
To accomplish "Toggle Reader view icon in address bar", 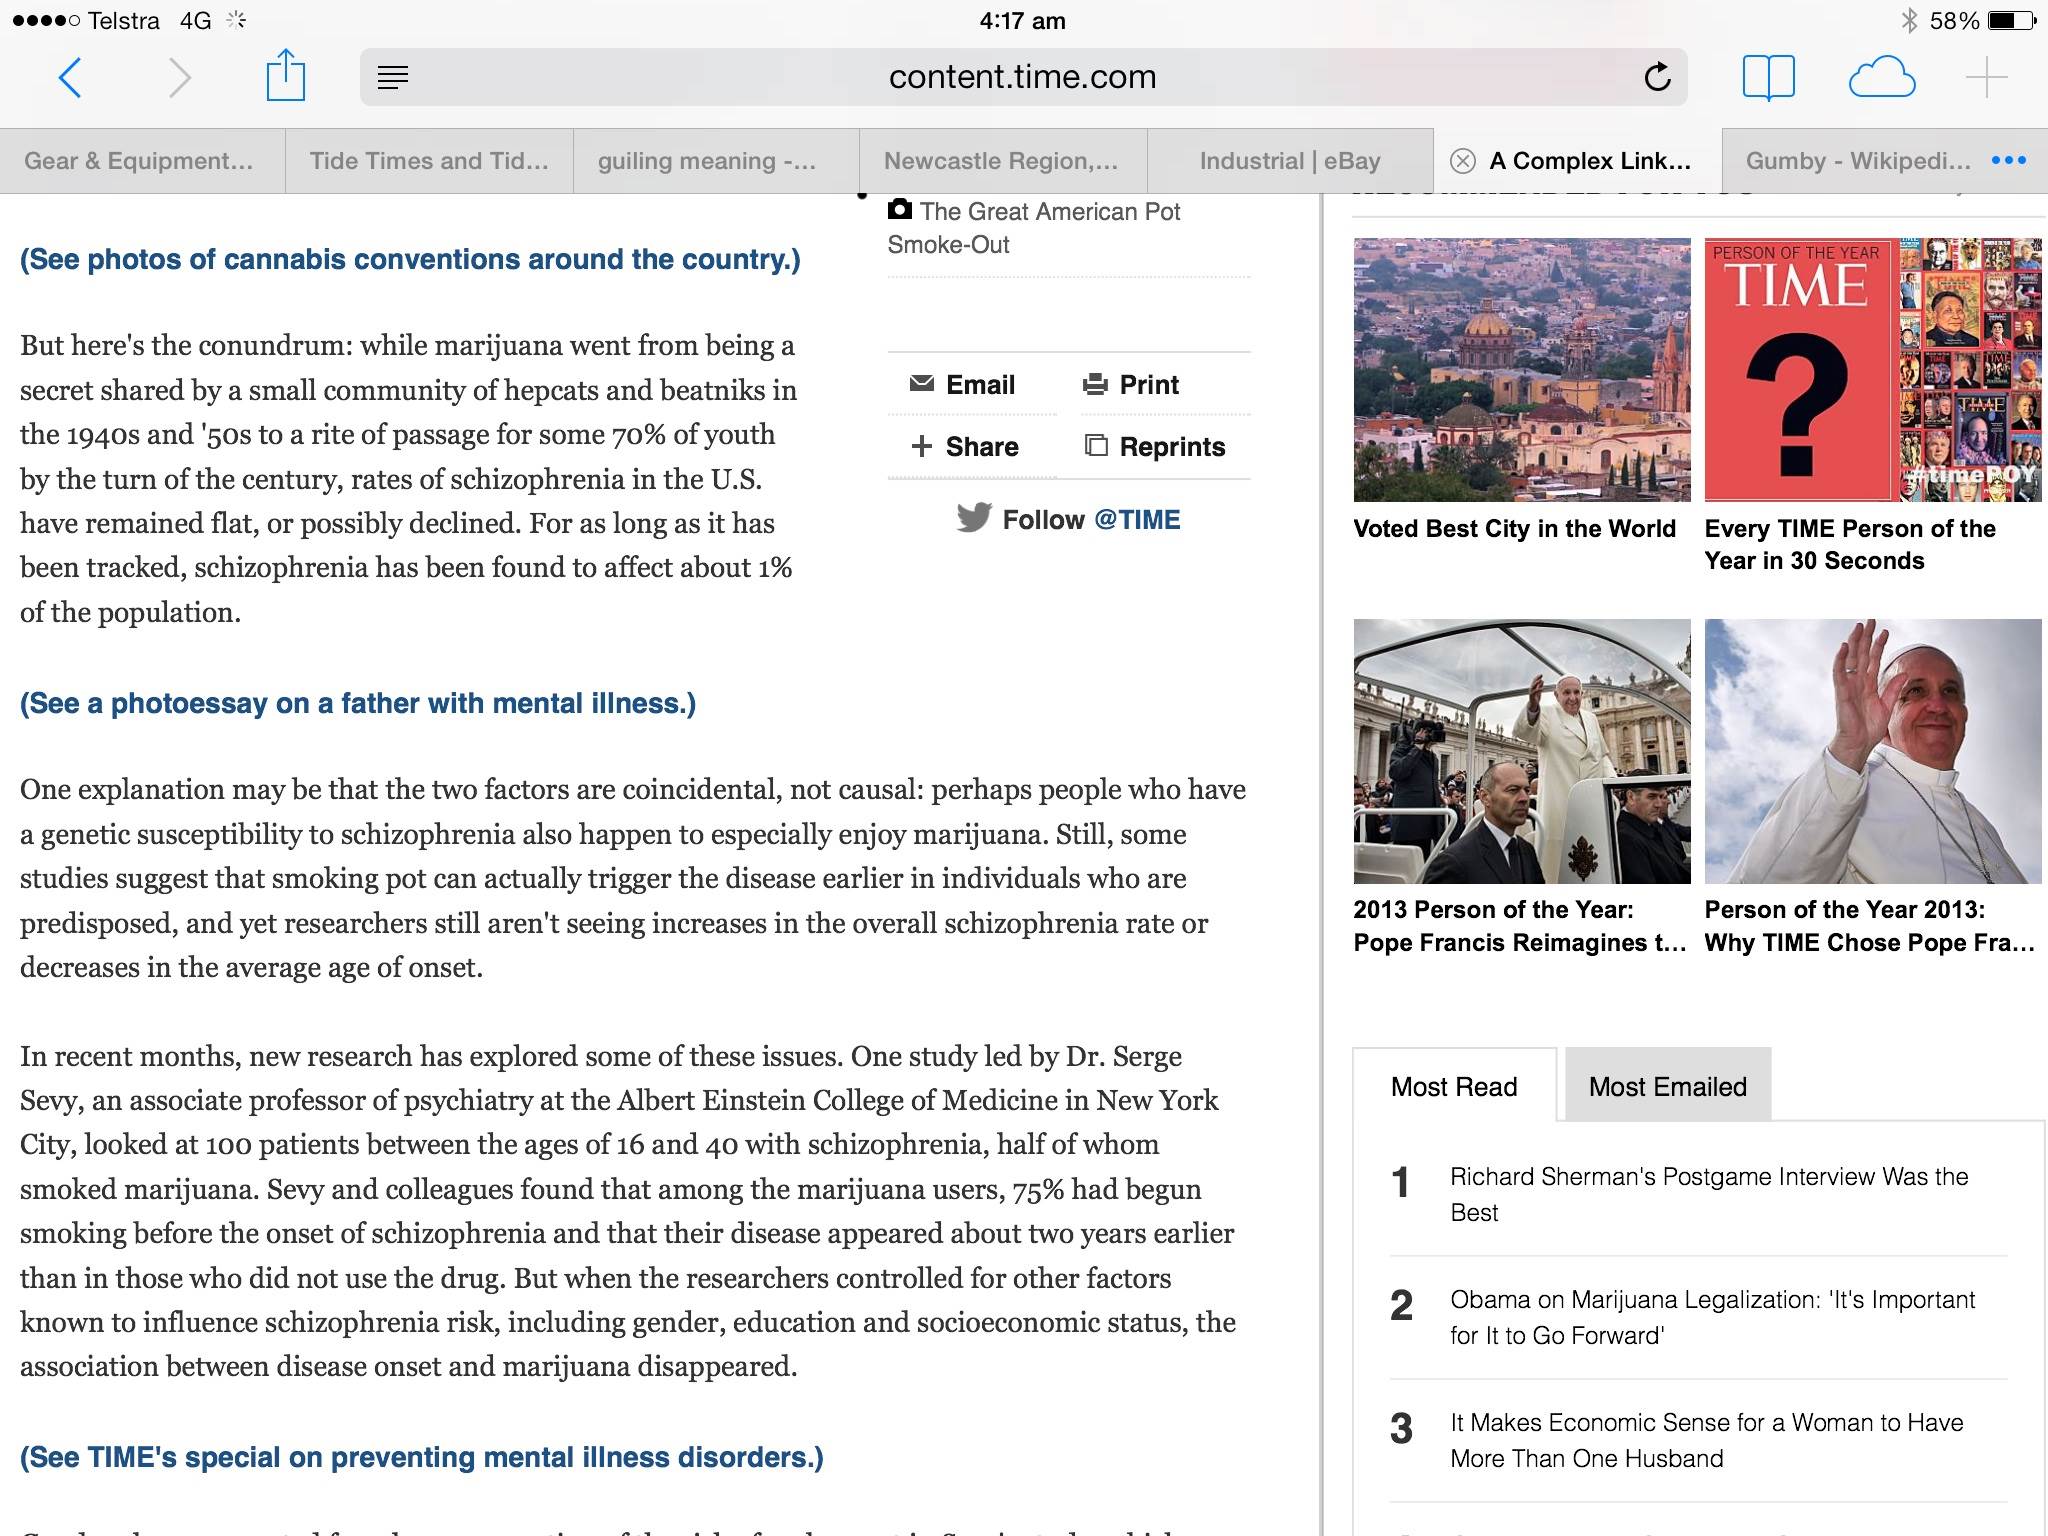I will 393,77.
